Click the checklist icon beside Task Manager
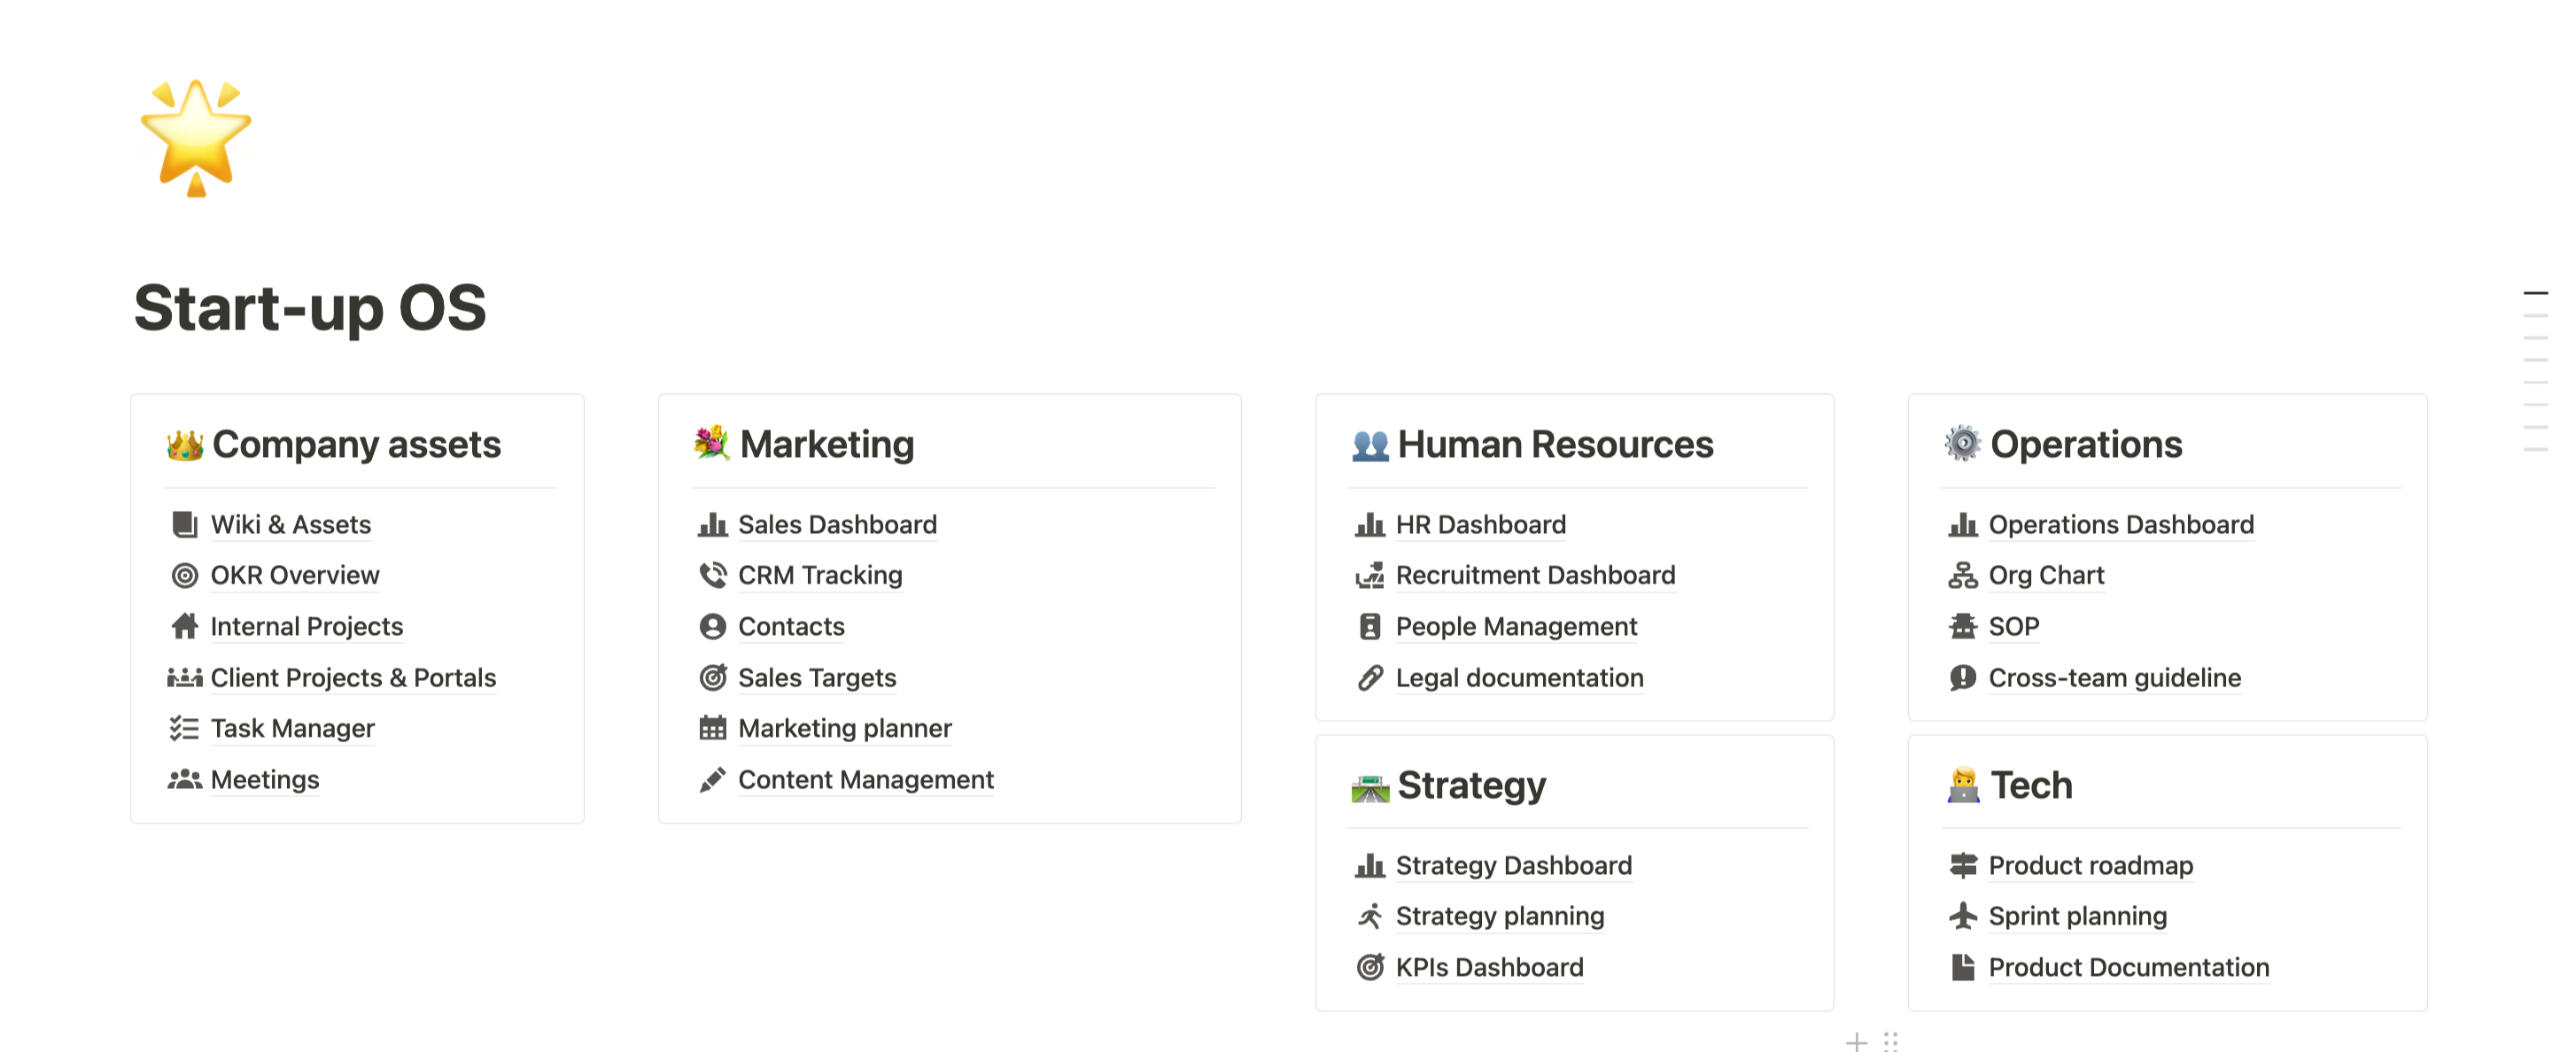The height and width of the screenshot is (1052, 2560). [x=185, y=728]
